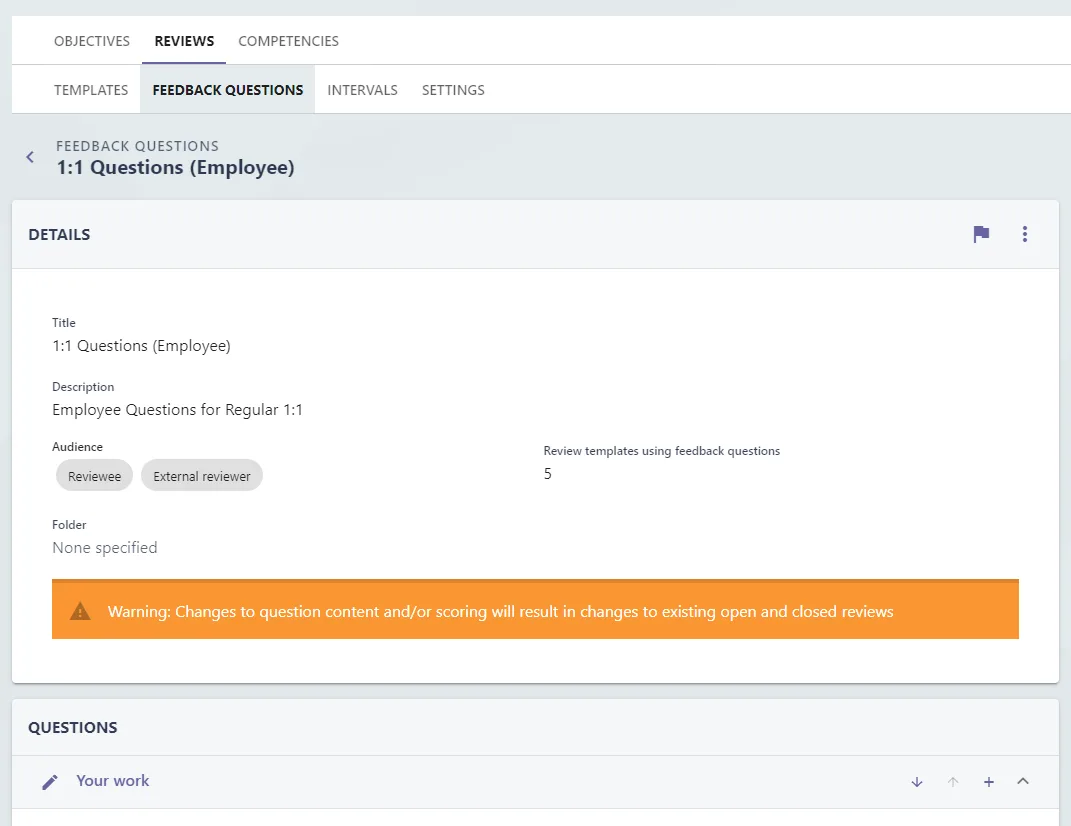1071x826 pixels.
Task: Go back using the left chevron arrow
Action: click(x=30, y=157)
